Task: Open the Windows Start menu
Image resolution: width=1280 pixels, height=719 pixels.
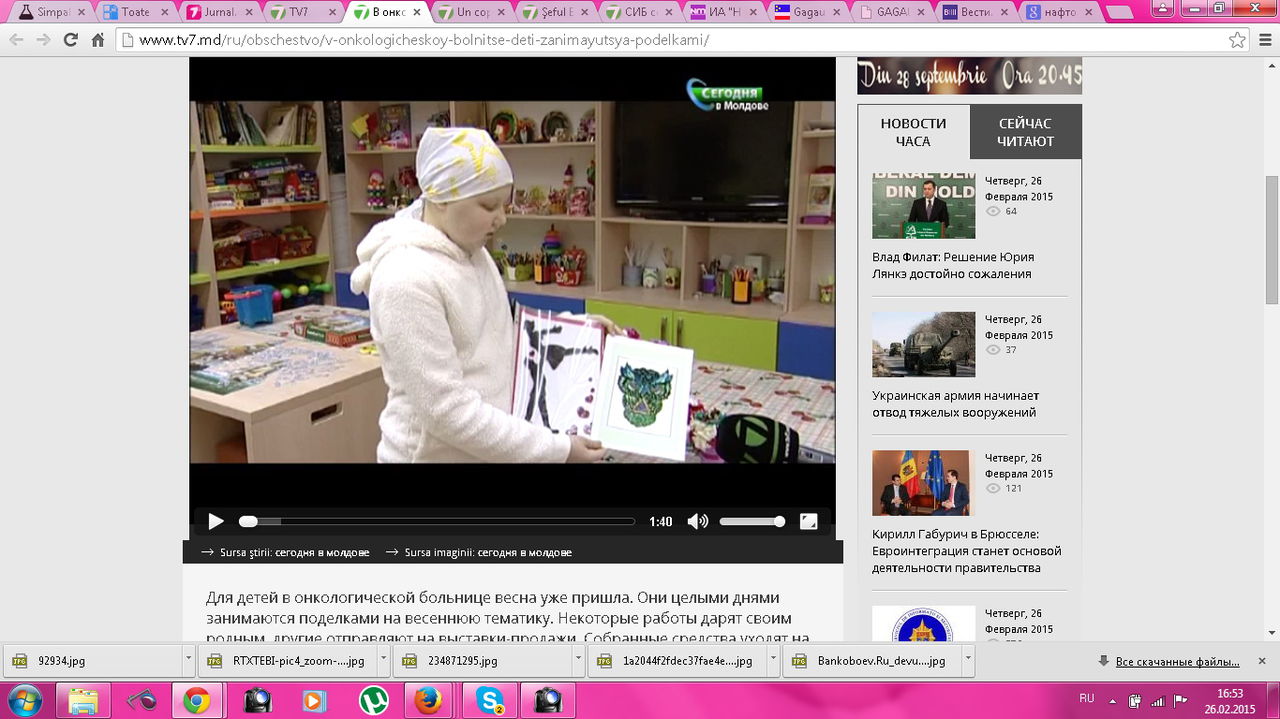Action: coord(24,700)
